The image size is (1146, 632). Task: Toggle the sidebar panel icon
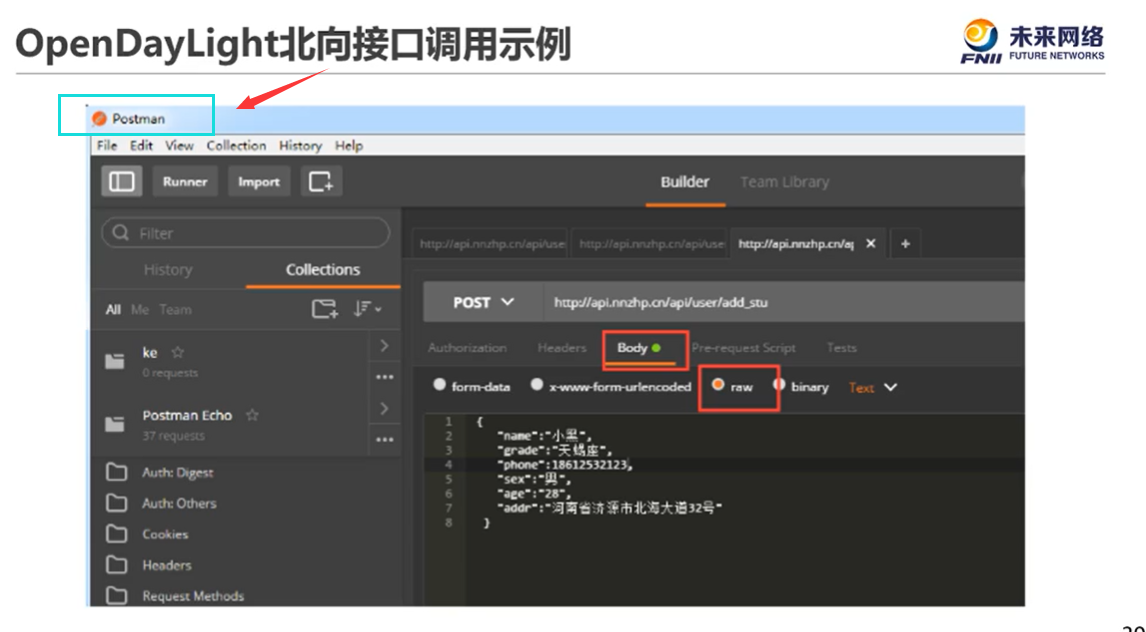click(x=121, y=181)
